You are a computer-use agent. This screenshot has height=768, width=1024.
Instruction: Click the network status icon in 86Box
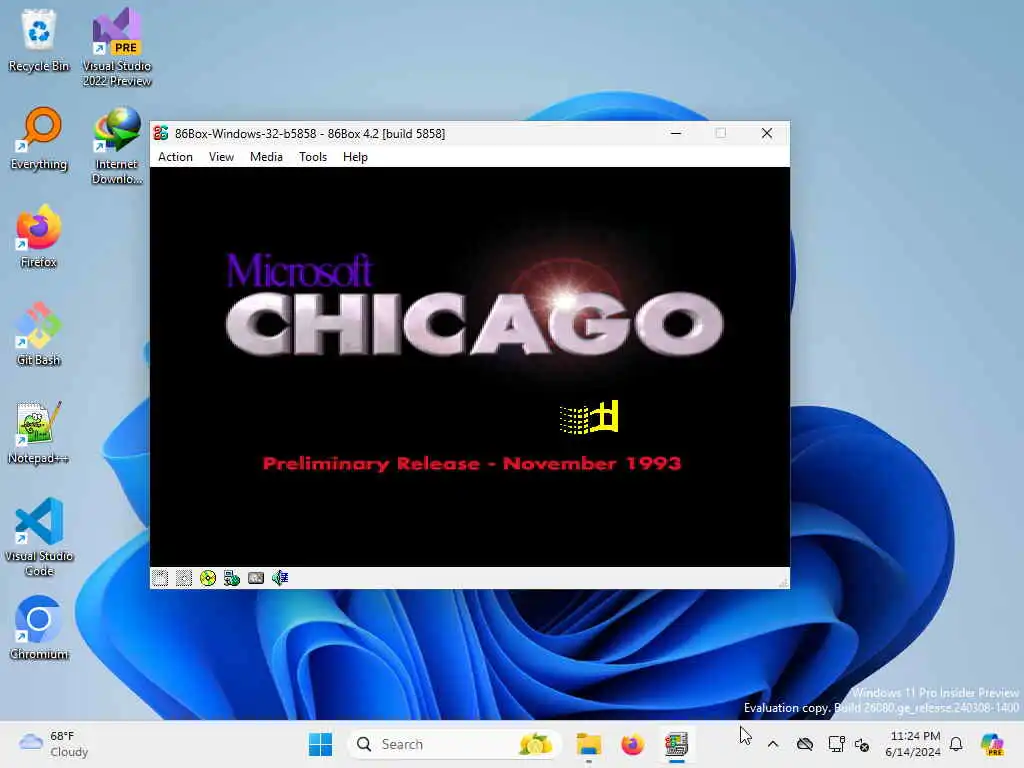(x=232, y=578)
